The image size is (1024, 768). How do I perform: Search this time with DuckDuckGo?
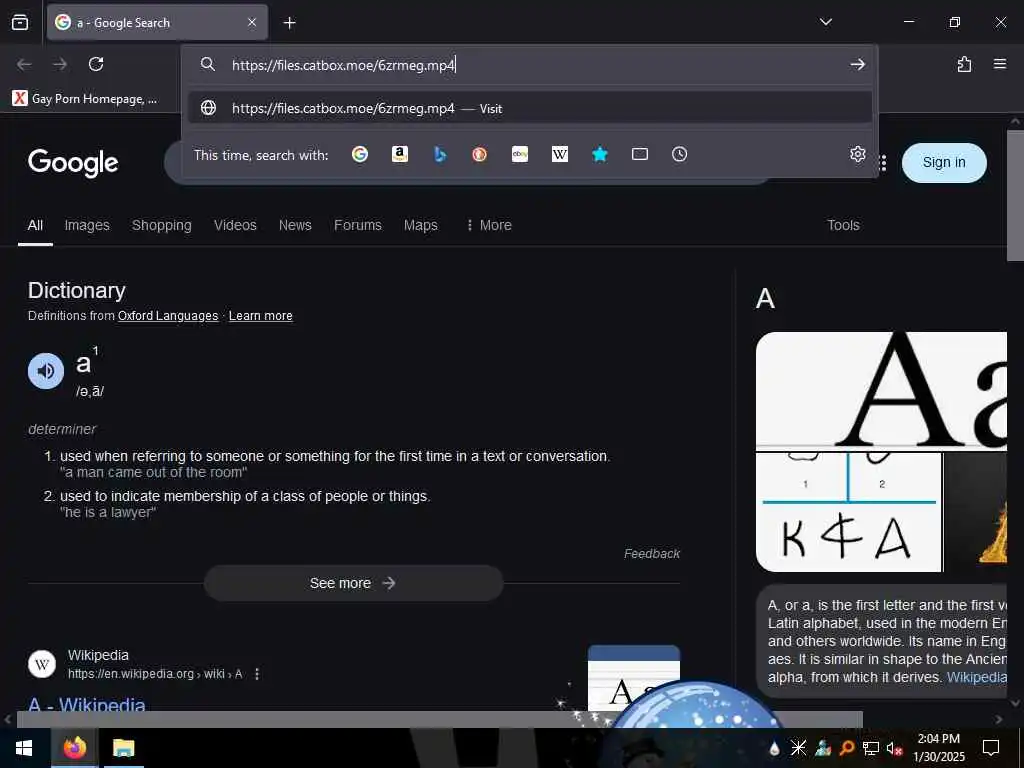479,154
